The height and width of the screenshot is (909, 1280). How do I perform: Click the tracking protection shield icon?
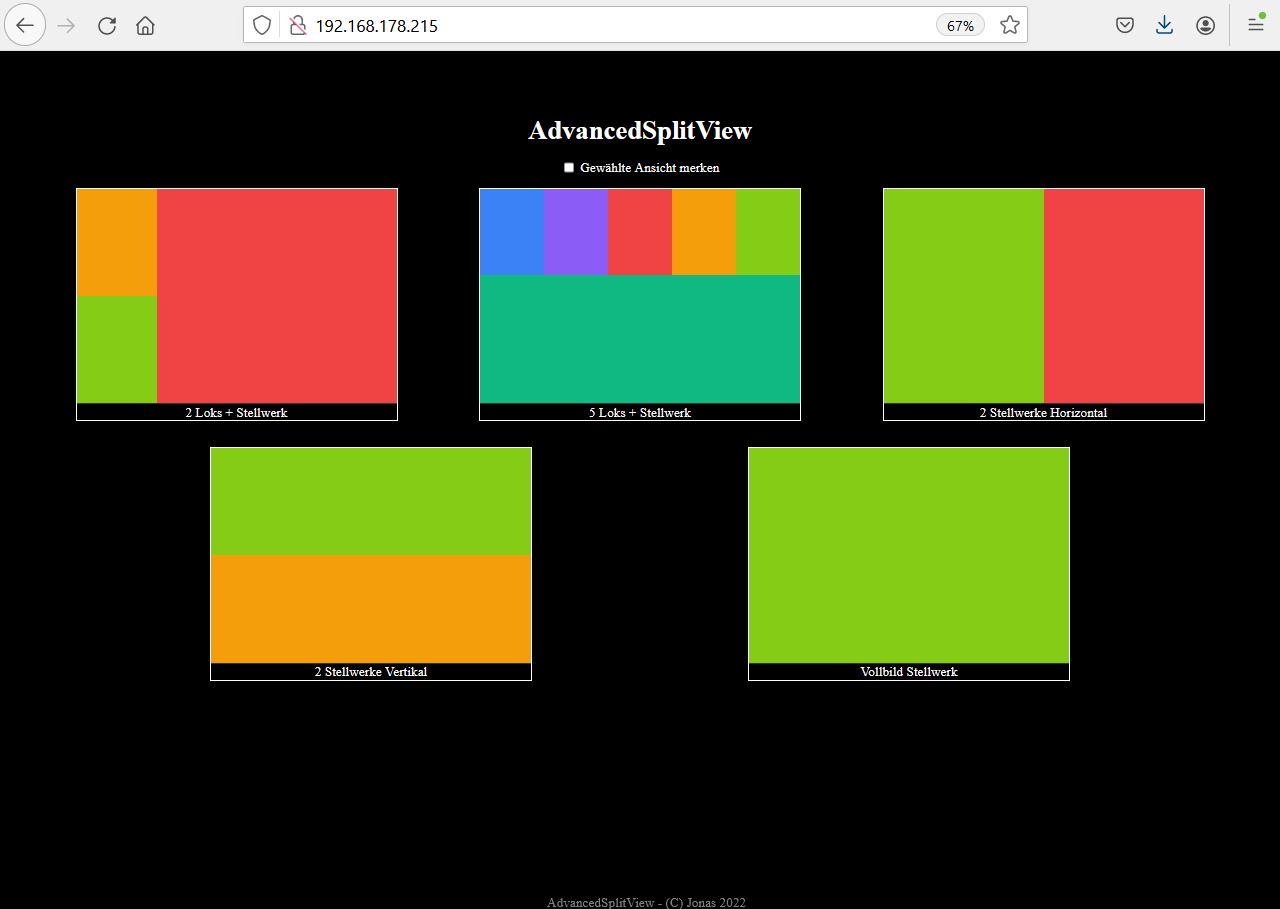click(x=262, y=26)
